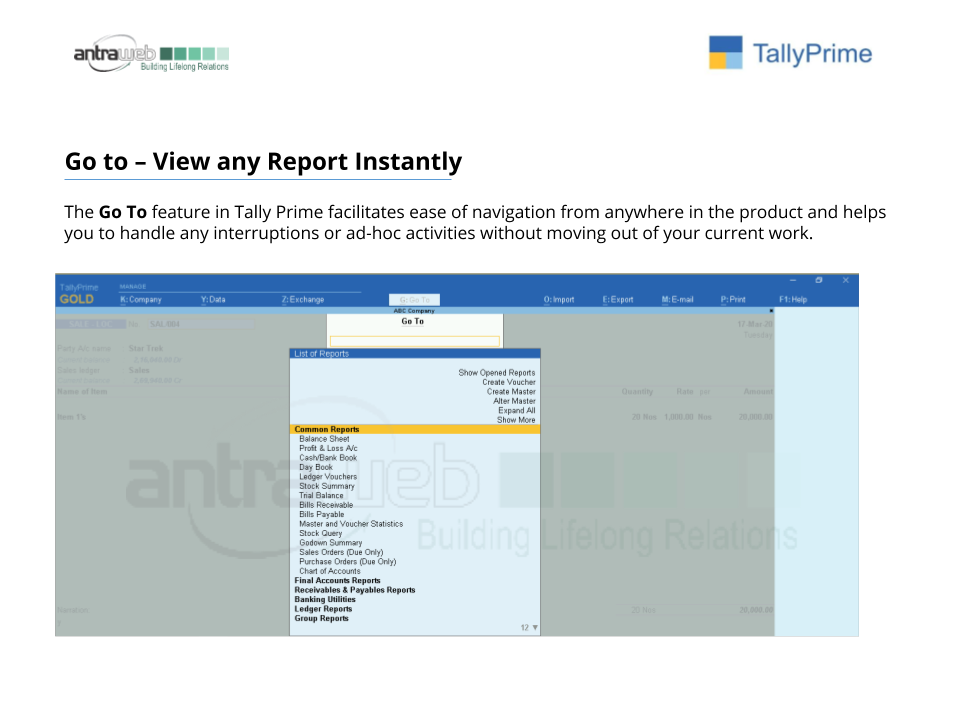
Task: Click the small close mark under title bar
Action: click(x=771, y=311)
